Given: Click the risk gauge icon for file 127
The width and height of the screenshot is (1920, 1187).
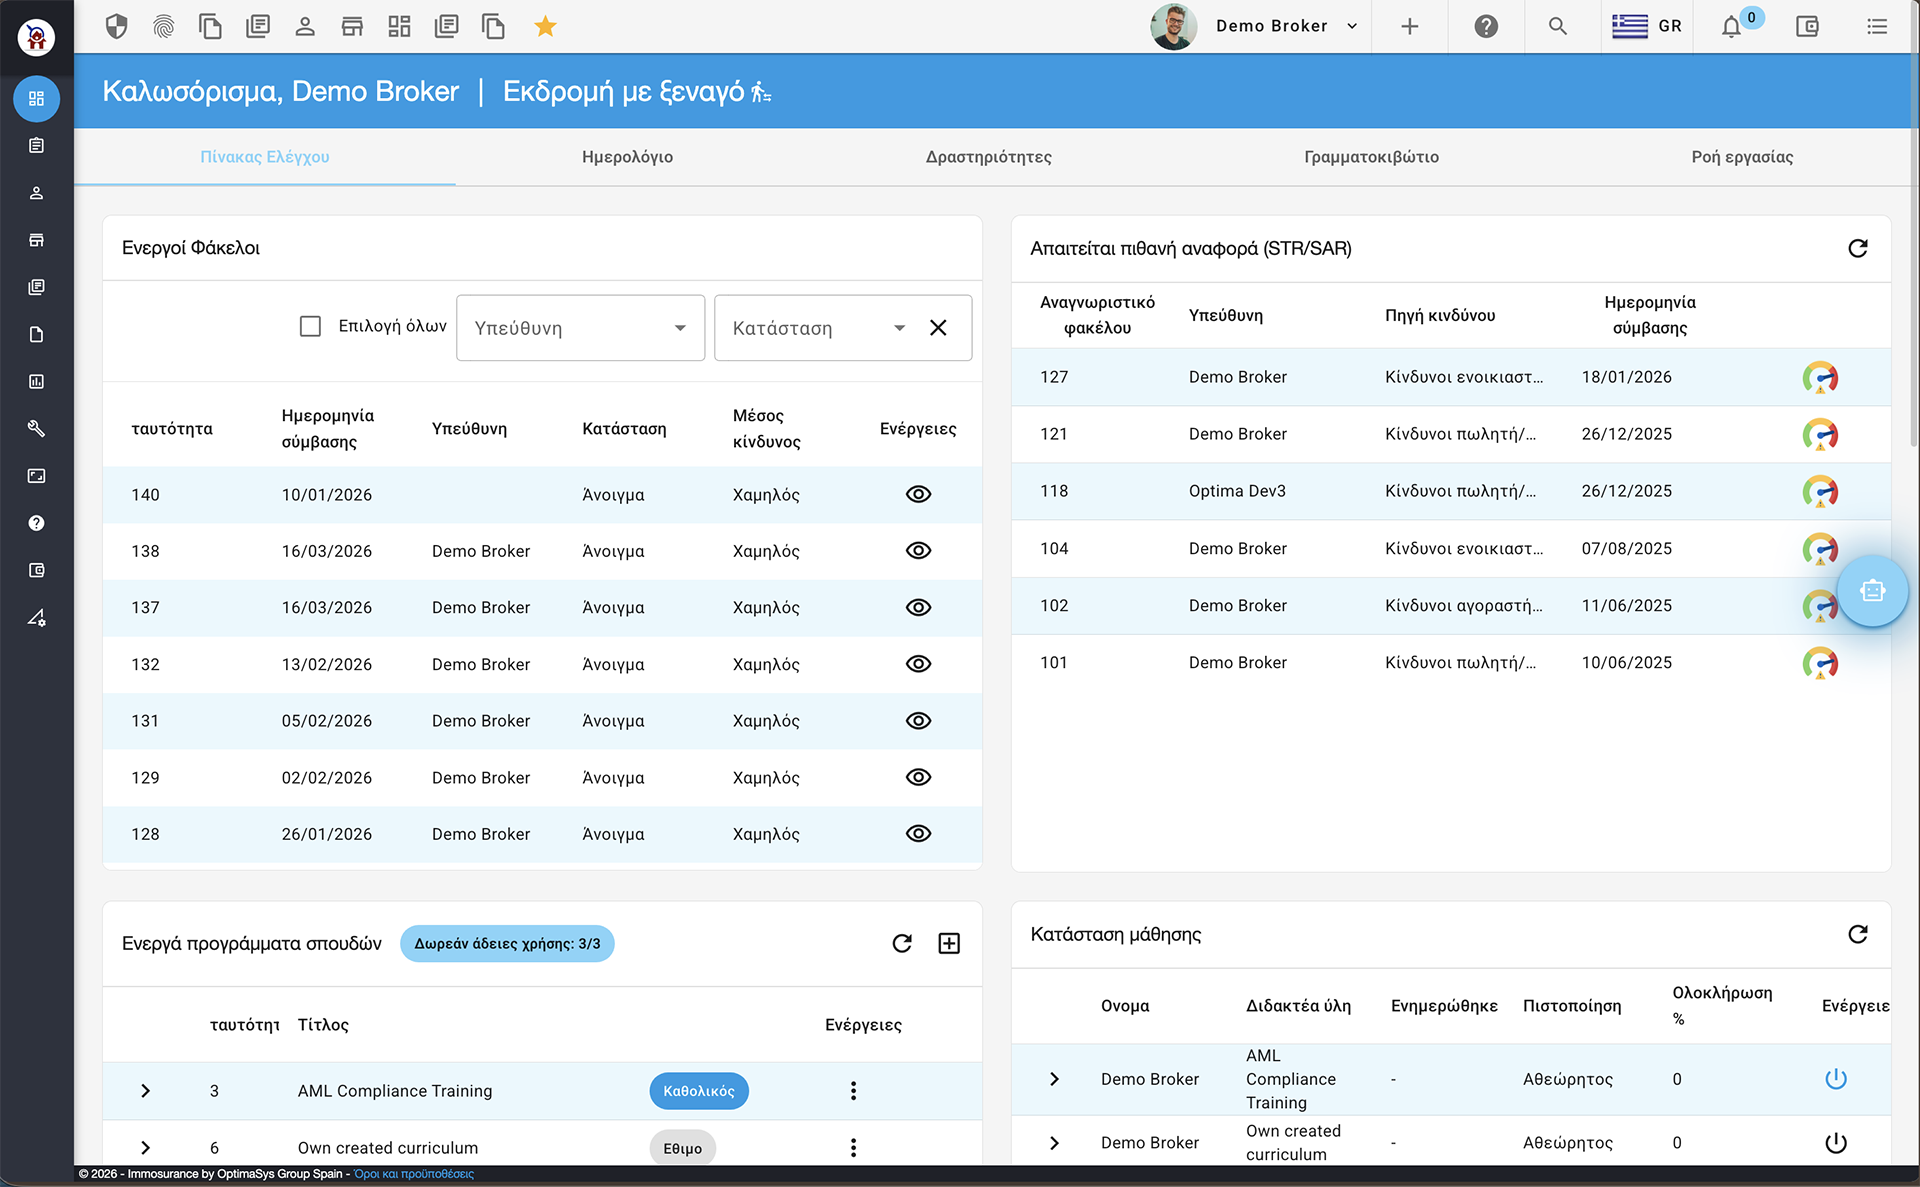Looking at the screenshot, I should point(1819,377).
